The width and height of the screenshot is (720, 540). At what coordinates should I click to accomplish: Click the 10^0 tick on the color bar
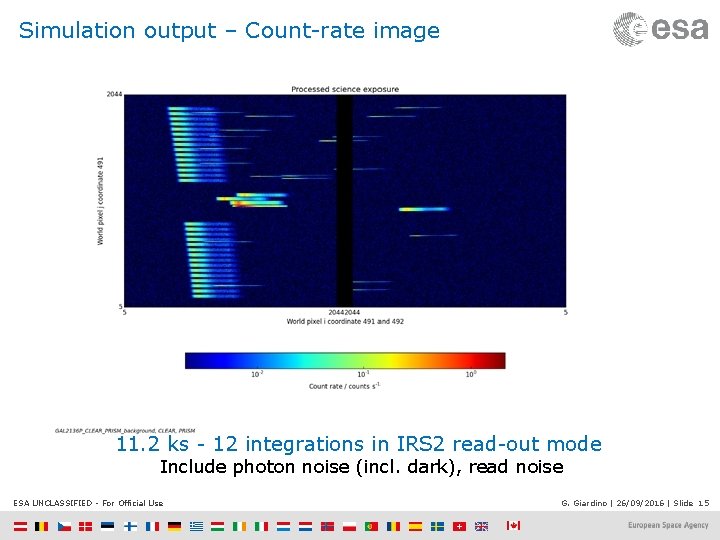pyautogui.click(x=471, y=374)
